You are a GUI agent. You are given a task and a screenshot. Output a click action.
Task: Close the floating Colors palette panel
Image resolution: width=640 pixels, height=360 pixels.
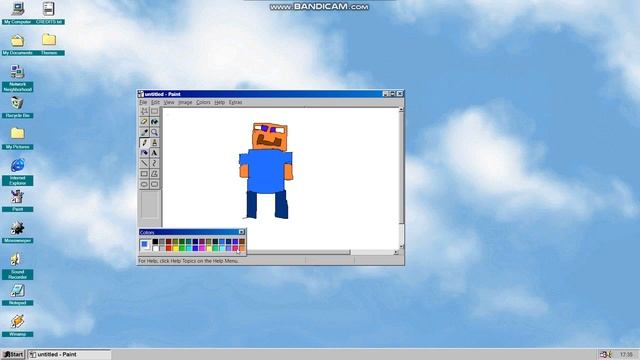[242, 232]
